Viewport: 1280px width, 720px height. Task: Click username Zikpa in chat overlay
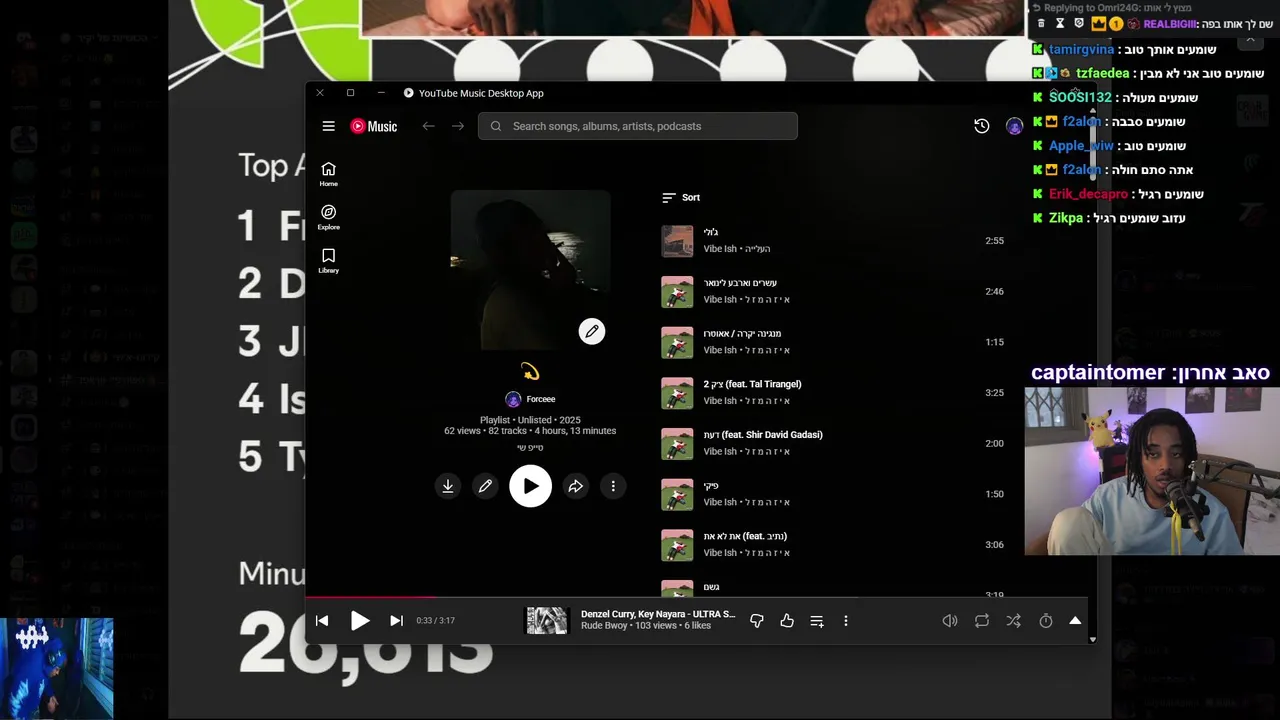[x=1066, y=218]
